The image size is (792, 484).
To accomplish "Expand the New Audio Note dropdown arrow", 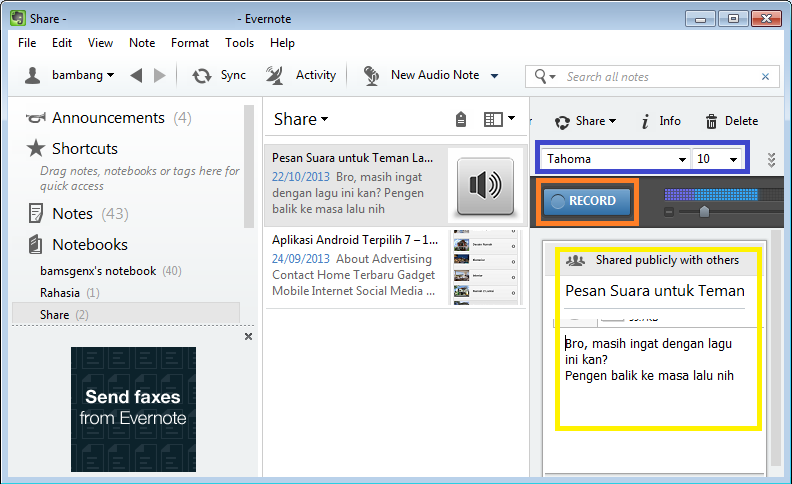I will 494,76.
